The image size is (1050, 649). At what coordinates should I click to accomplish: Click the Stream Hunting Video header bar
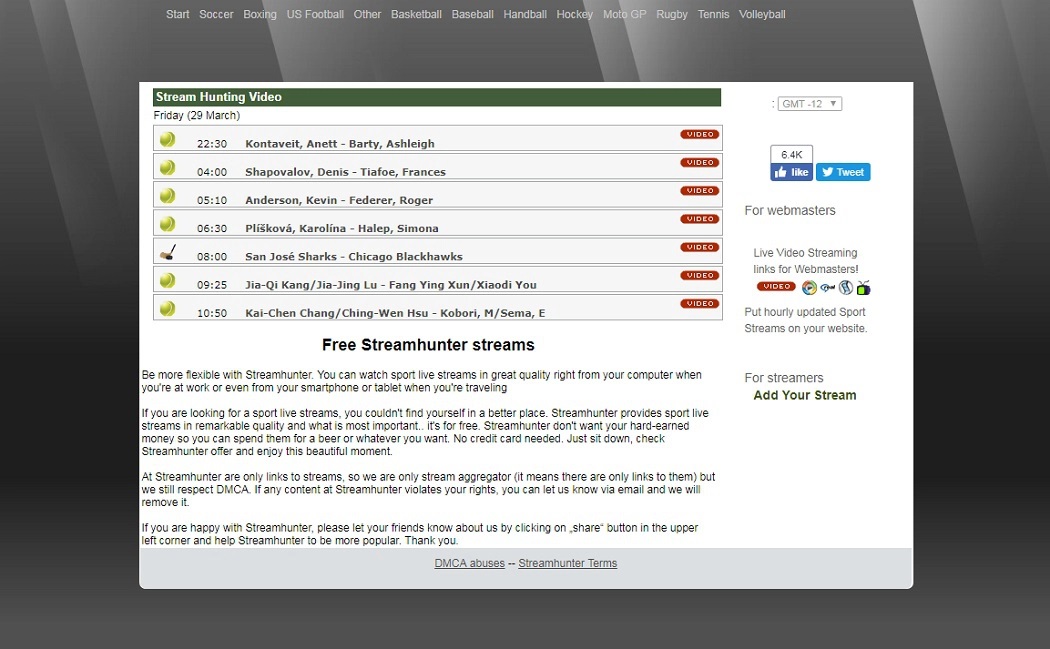(x=437, y=97)
